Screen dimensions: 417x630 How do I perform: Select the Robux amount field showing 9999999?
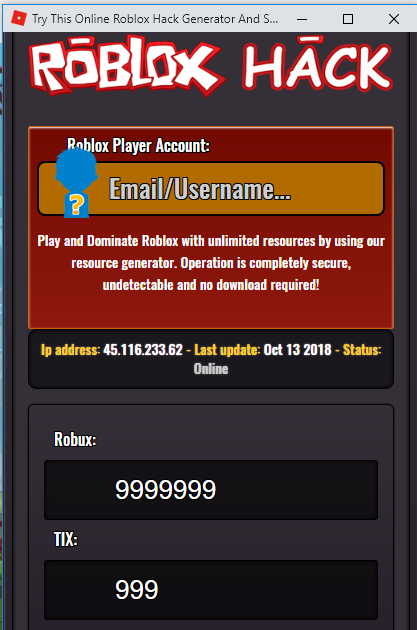tap(211, 490)
